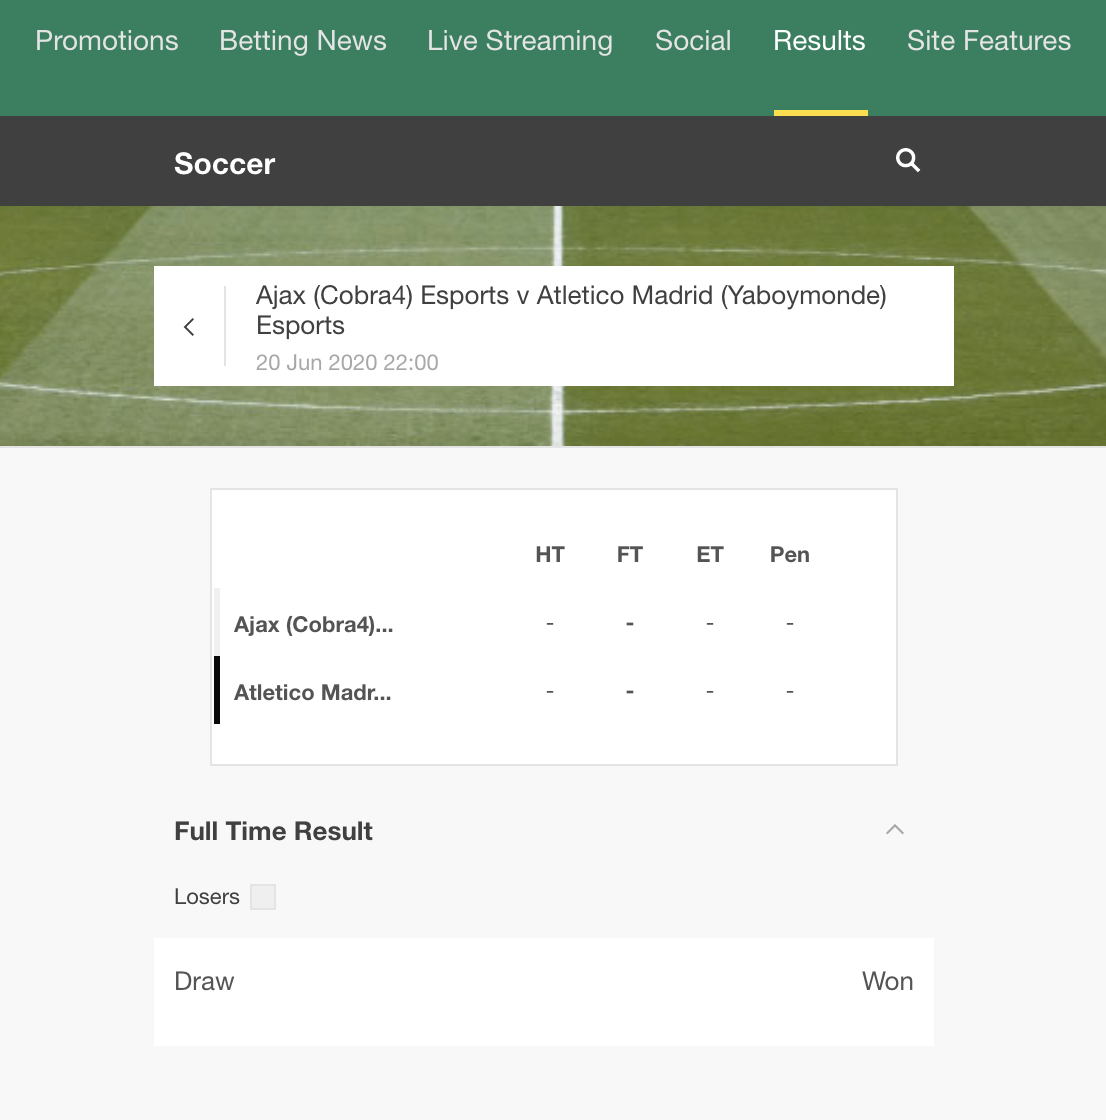This screenshot has width=1106, height=1120.
Task: Click the Full Time Result heading
Action: click(274, 831)
